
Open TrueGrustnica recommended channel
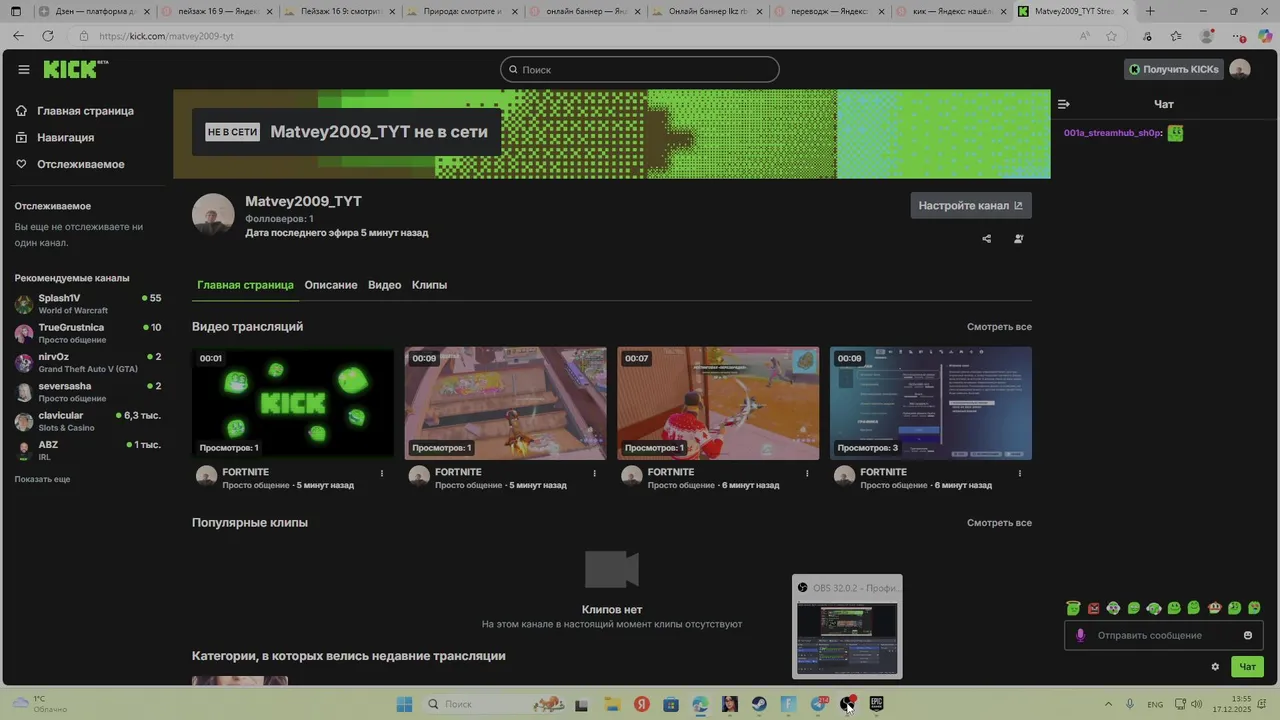pos(87,333)
